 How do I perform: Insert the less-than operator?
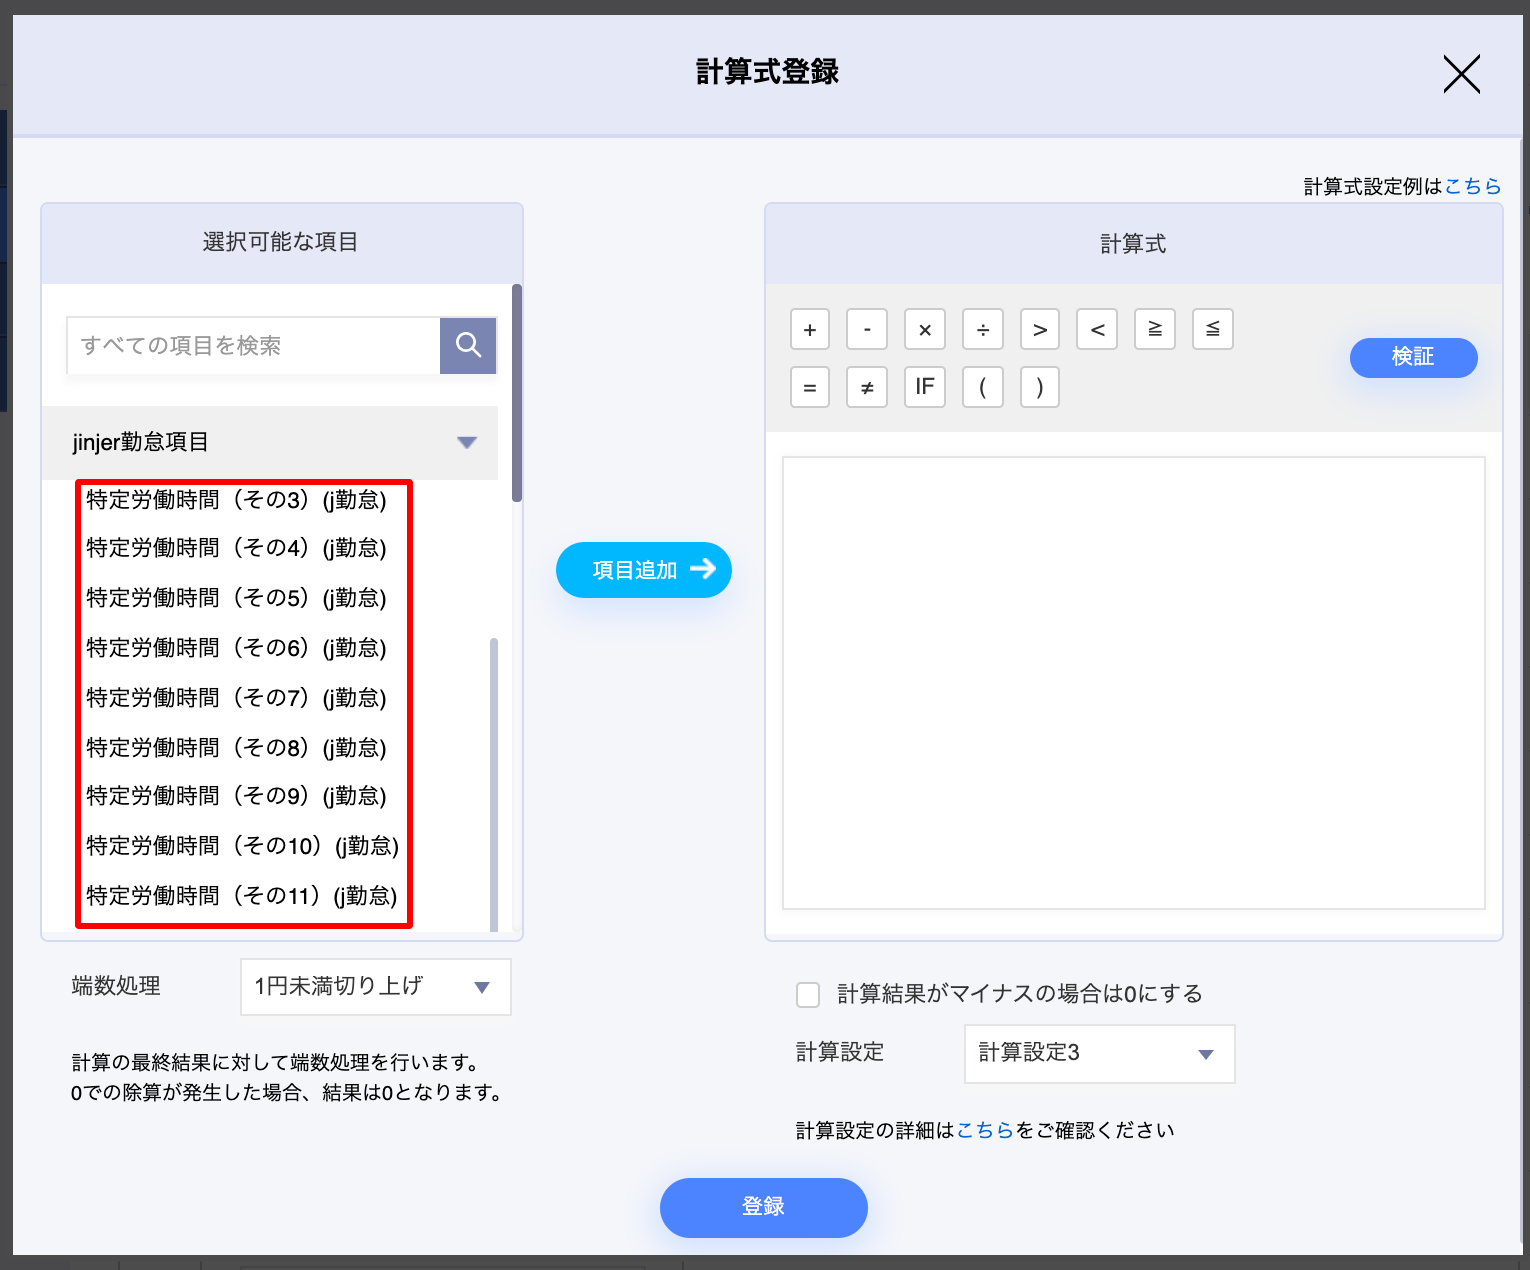[x=1097, y=329]
